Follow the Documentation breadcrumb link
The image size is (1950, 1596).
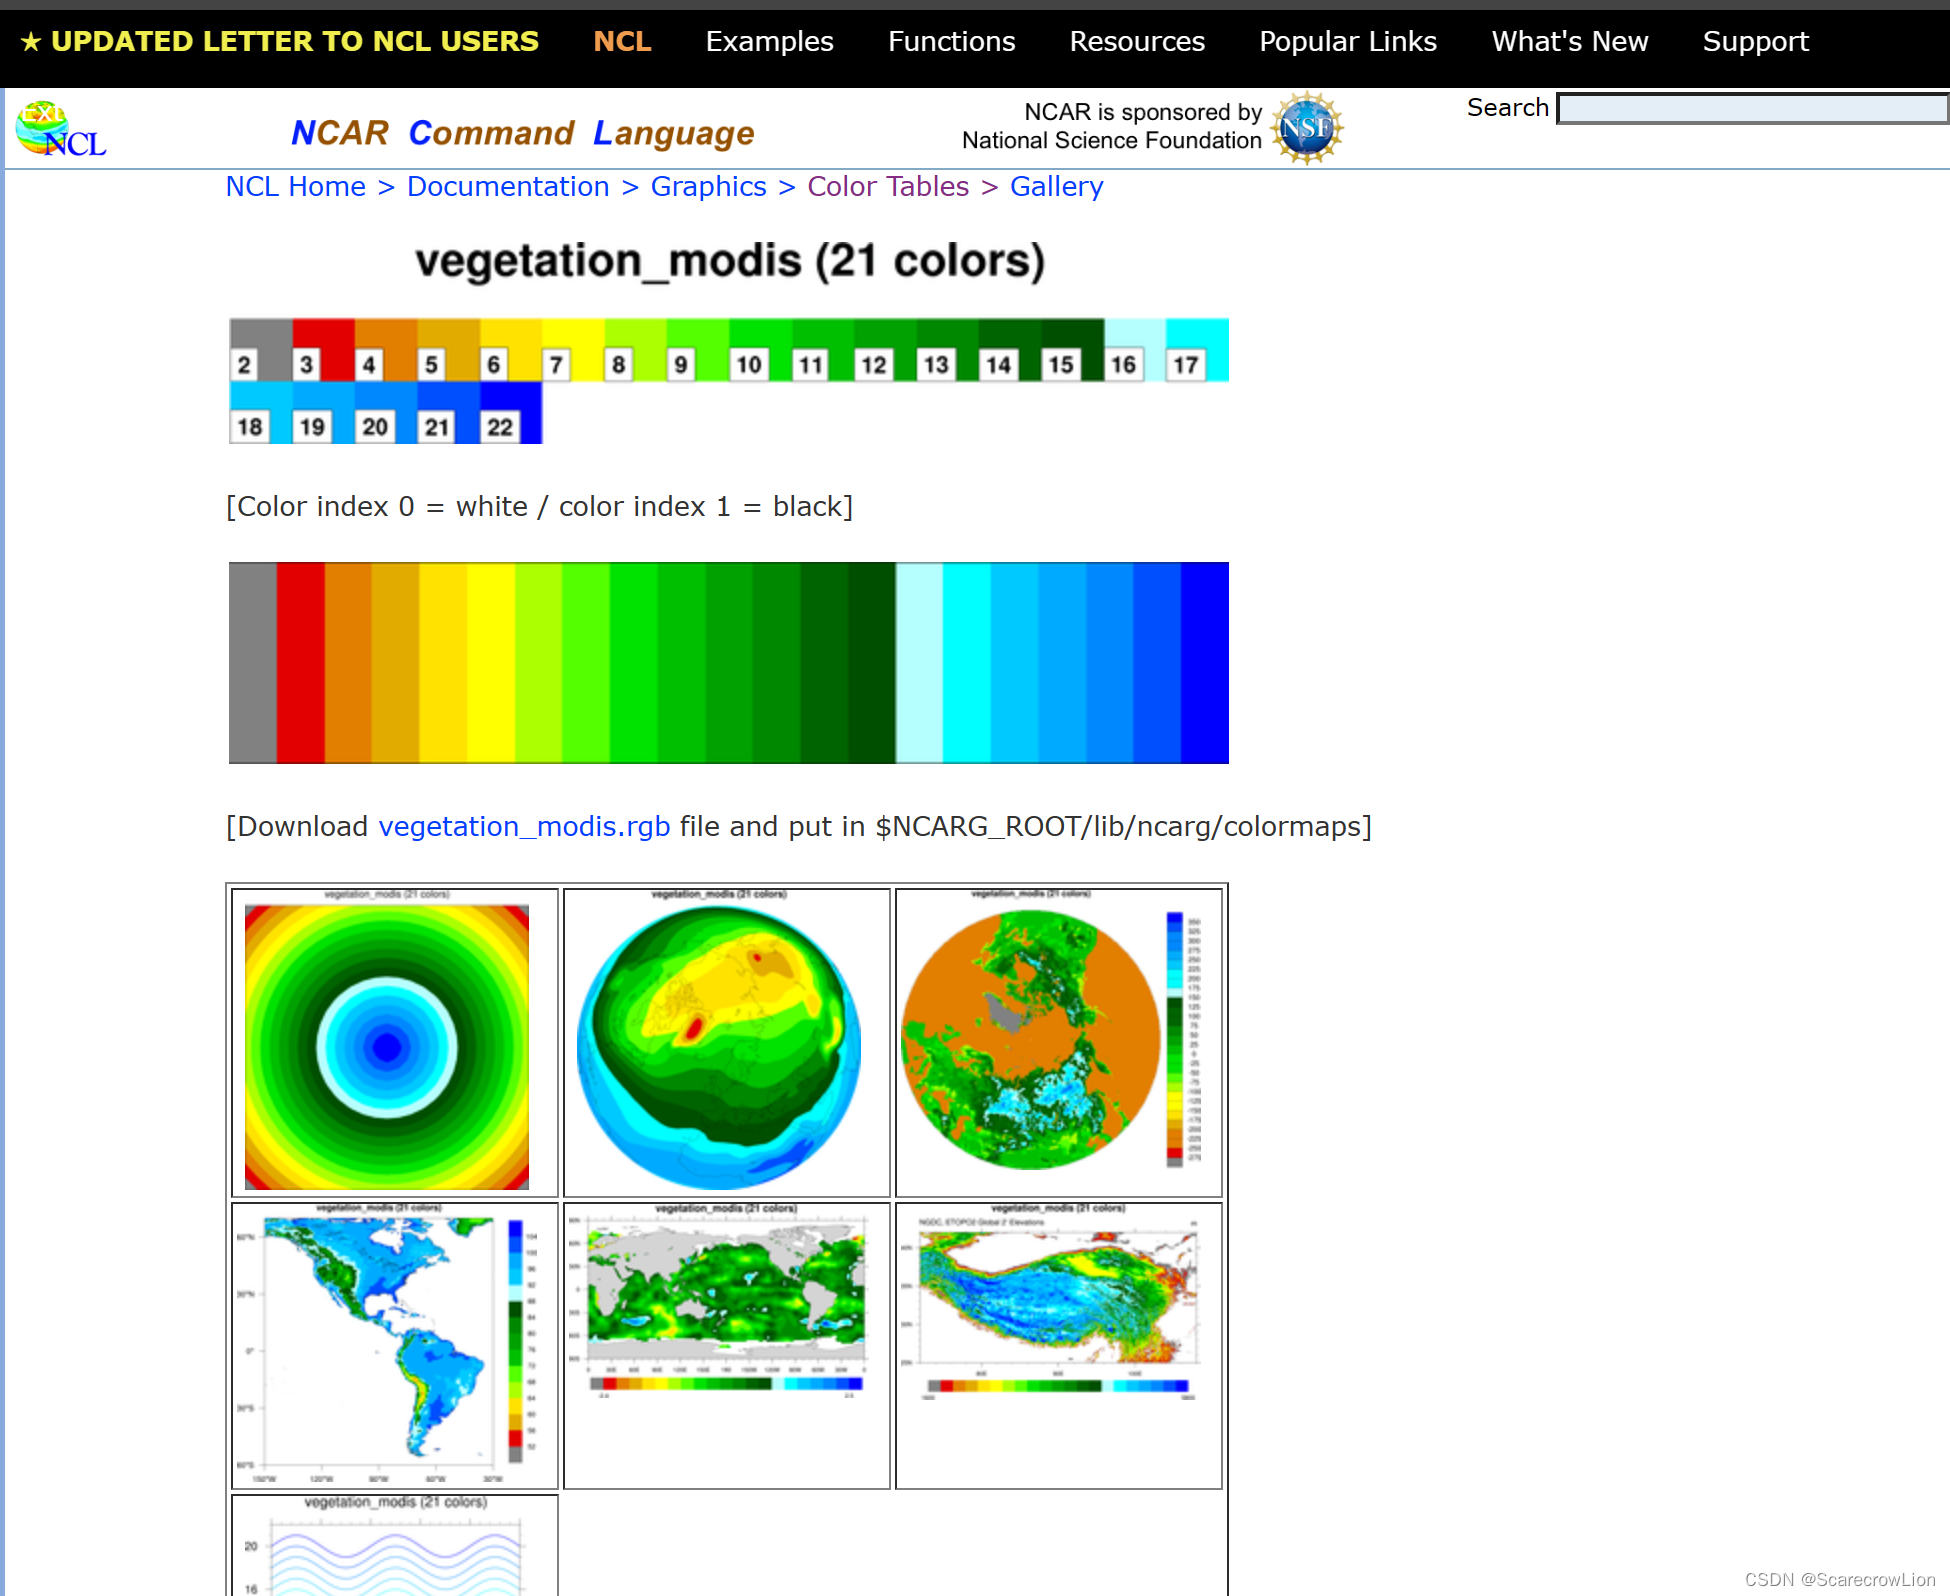(x=508, y=187)
